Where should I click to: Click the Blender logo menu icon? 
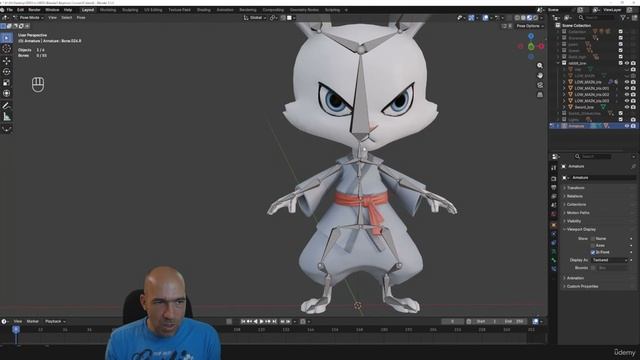coord(2,10)
